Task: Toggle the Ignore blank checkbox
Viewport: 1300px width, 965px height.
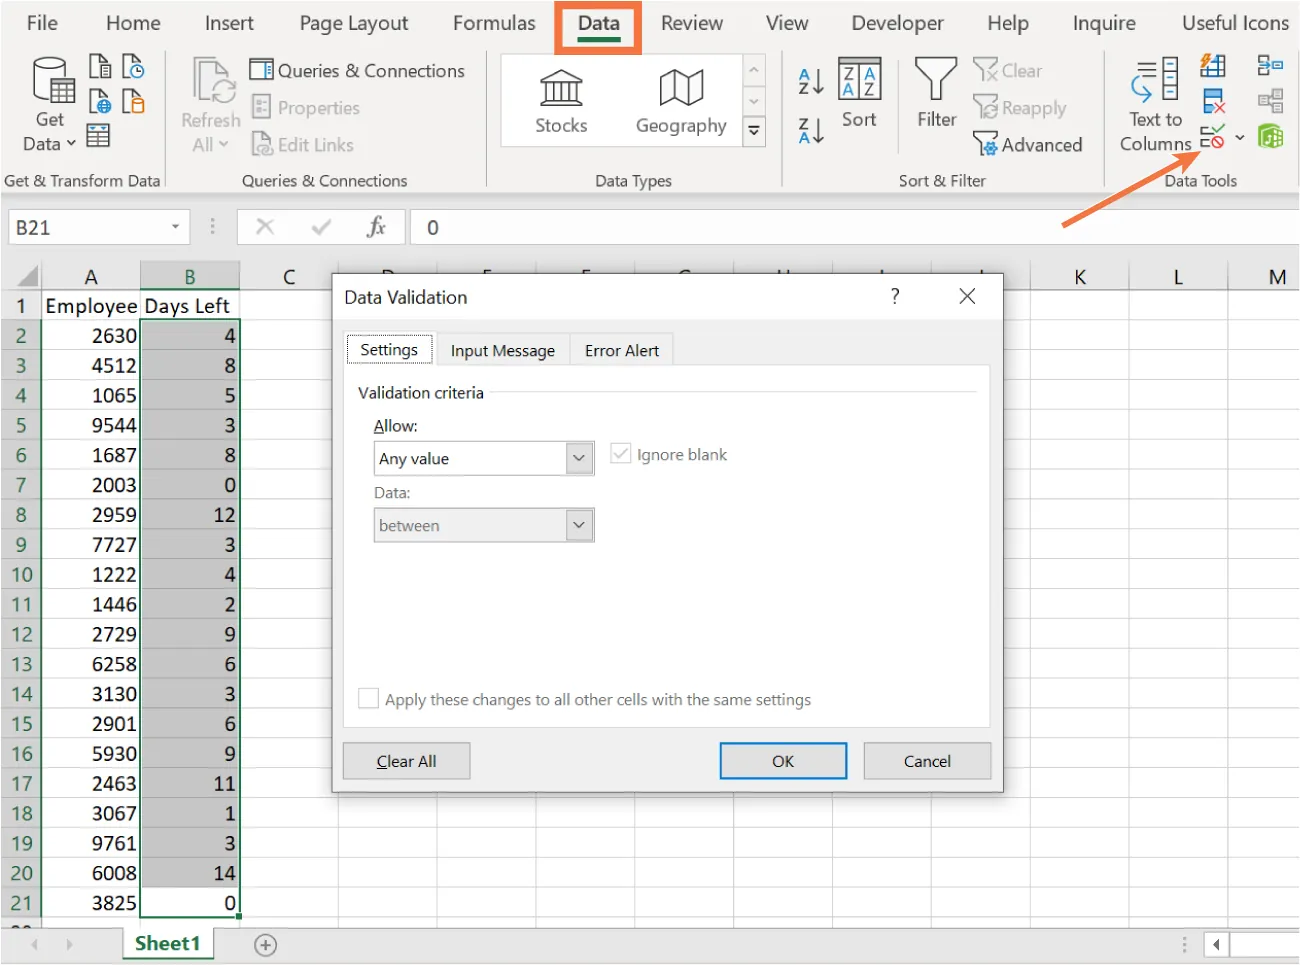Action: pos(620,453)
